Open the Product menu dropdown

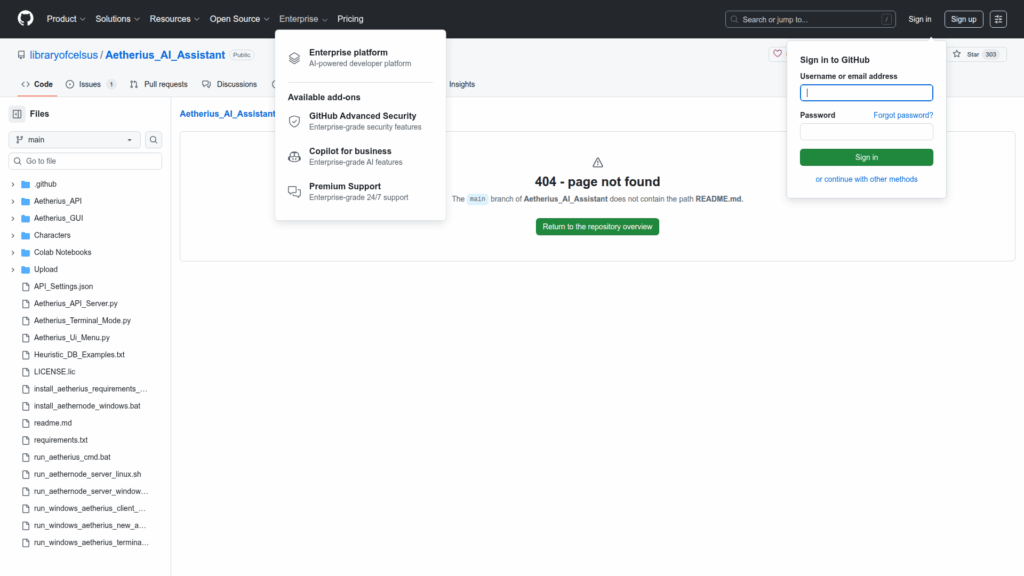[x=66, y=19]
